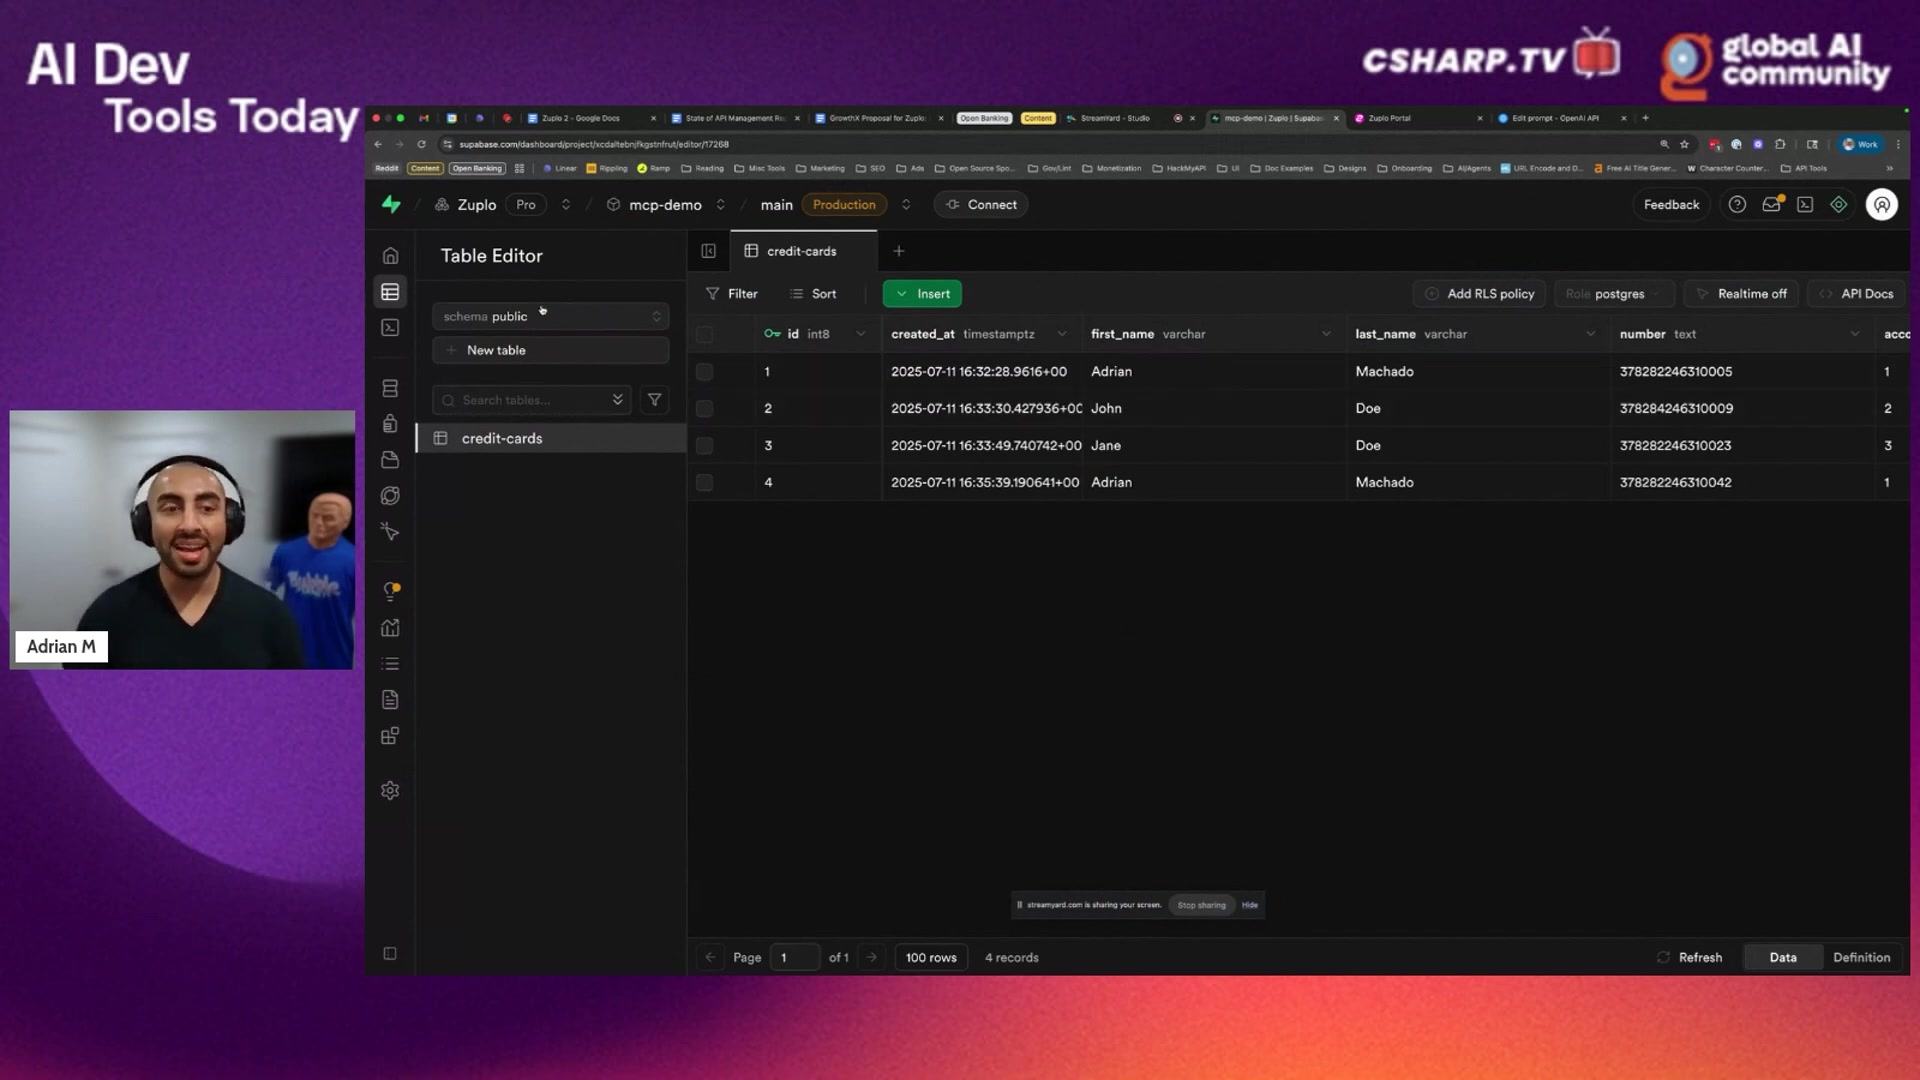Open the Advisors lightbulb sidebar icon
The width and height of the screenshot is (1920, 1080).
tap(390, 592)
